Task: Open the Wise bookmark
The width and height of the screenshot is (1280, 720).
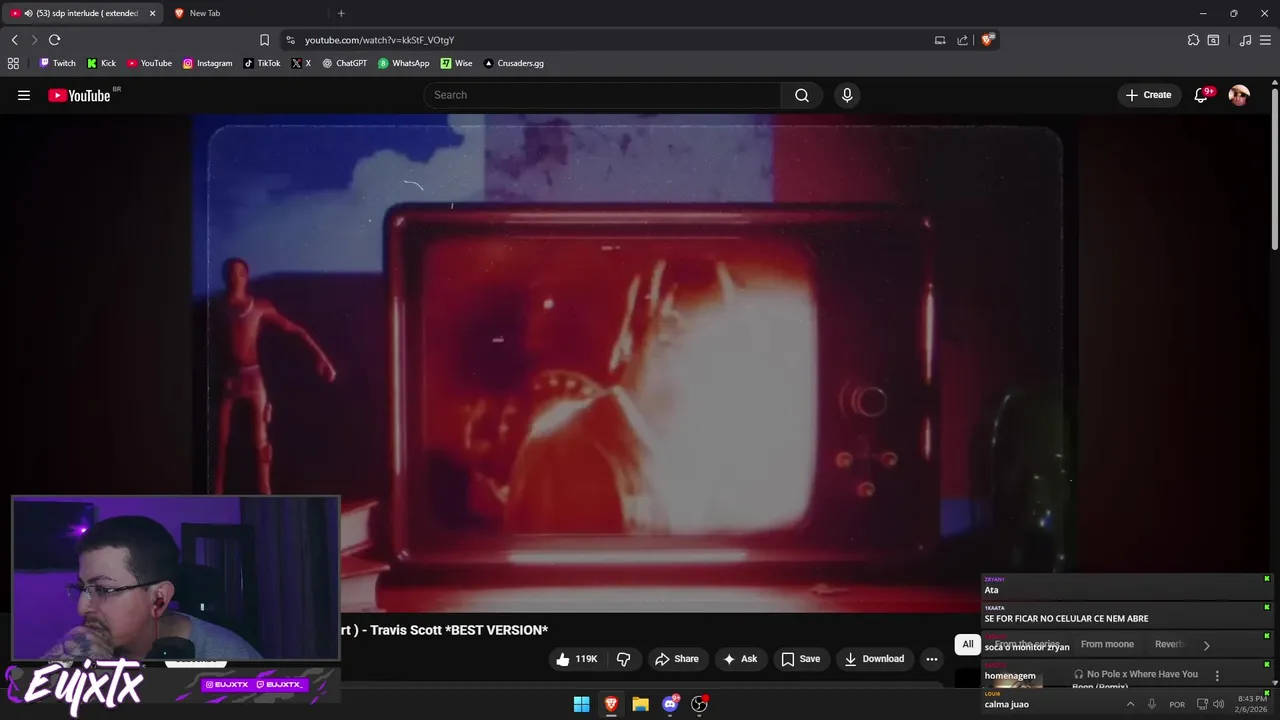Action: [457, 63]
